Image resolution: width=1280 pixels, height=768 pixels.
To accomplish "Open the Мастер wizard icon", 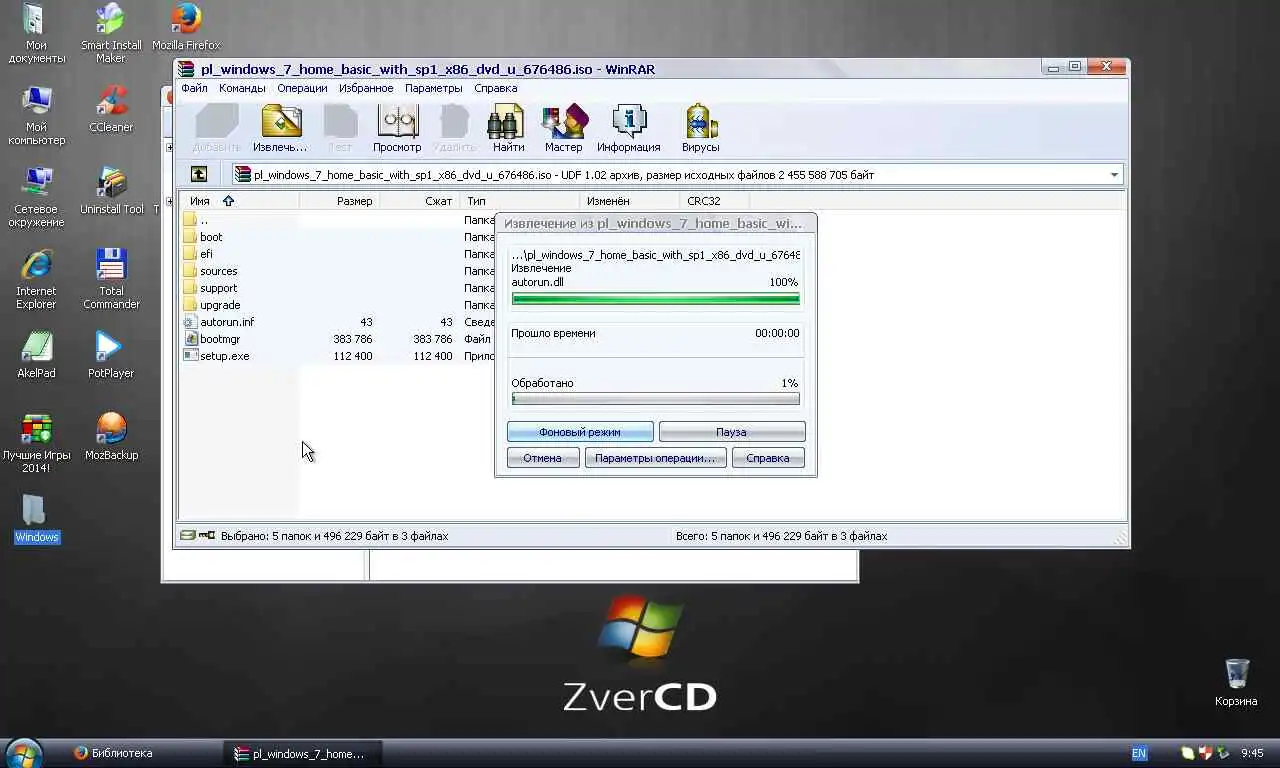I will (x=563, y=121).
